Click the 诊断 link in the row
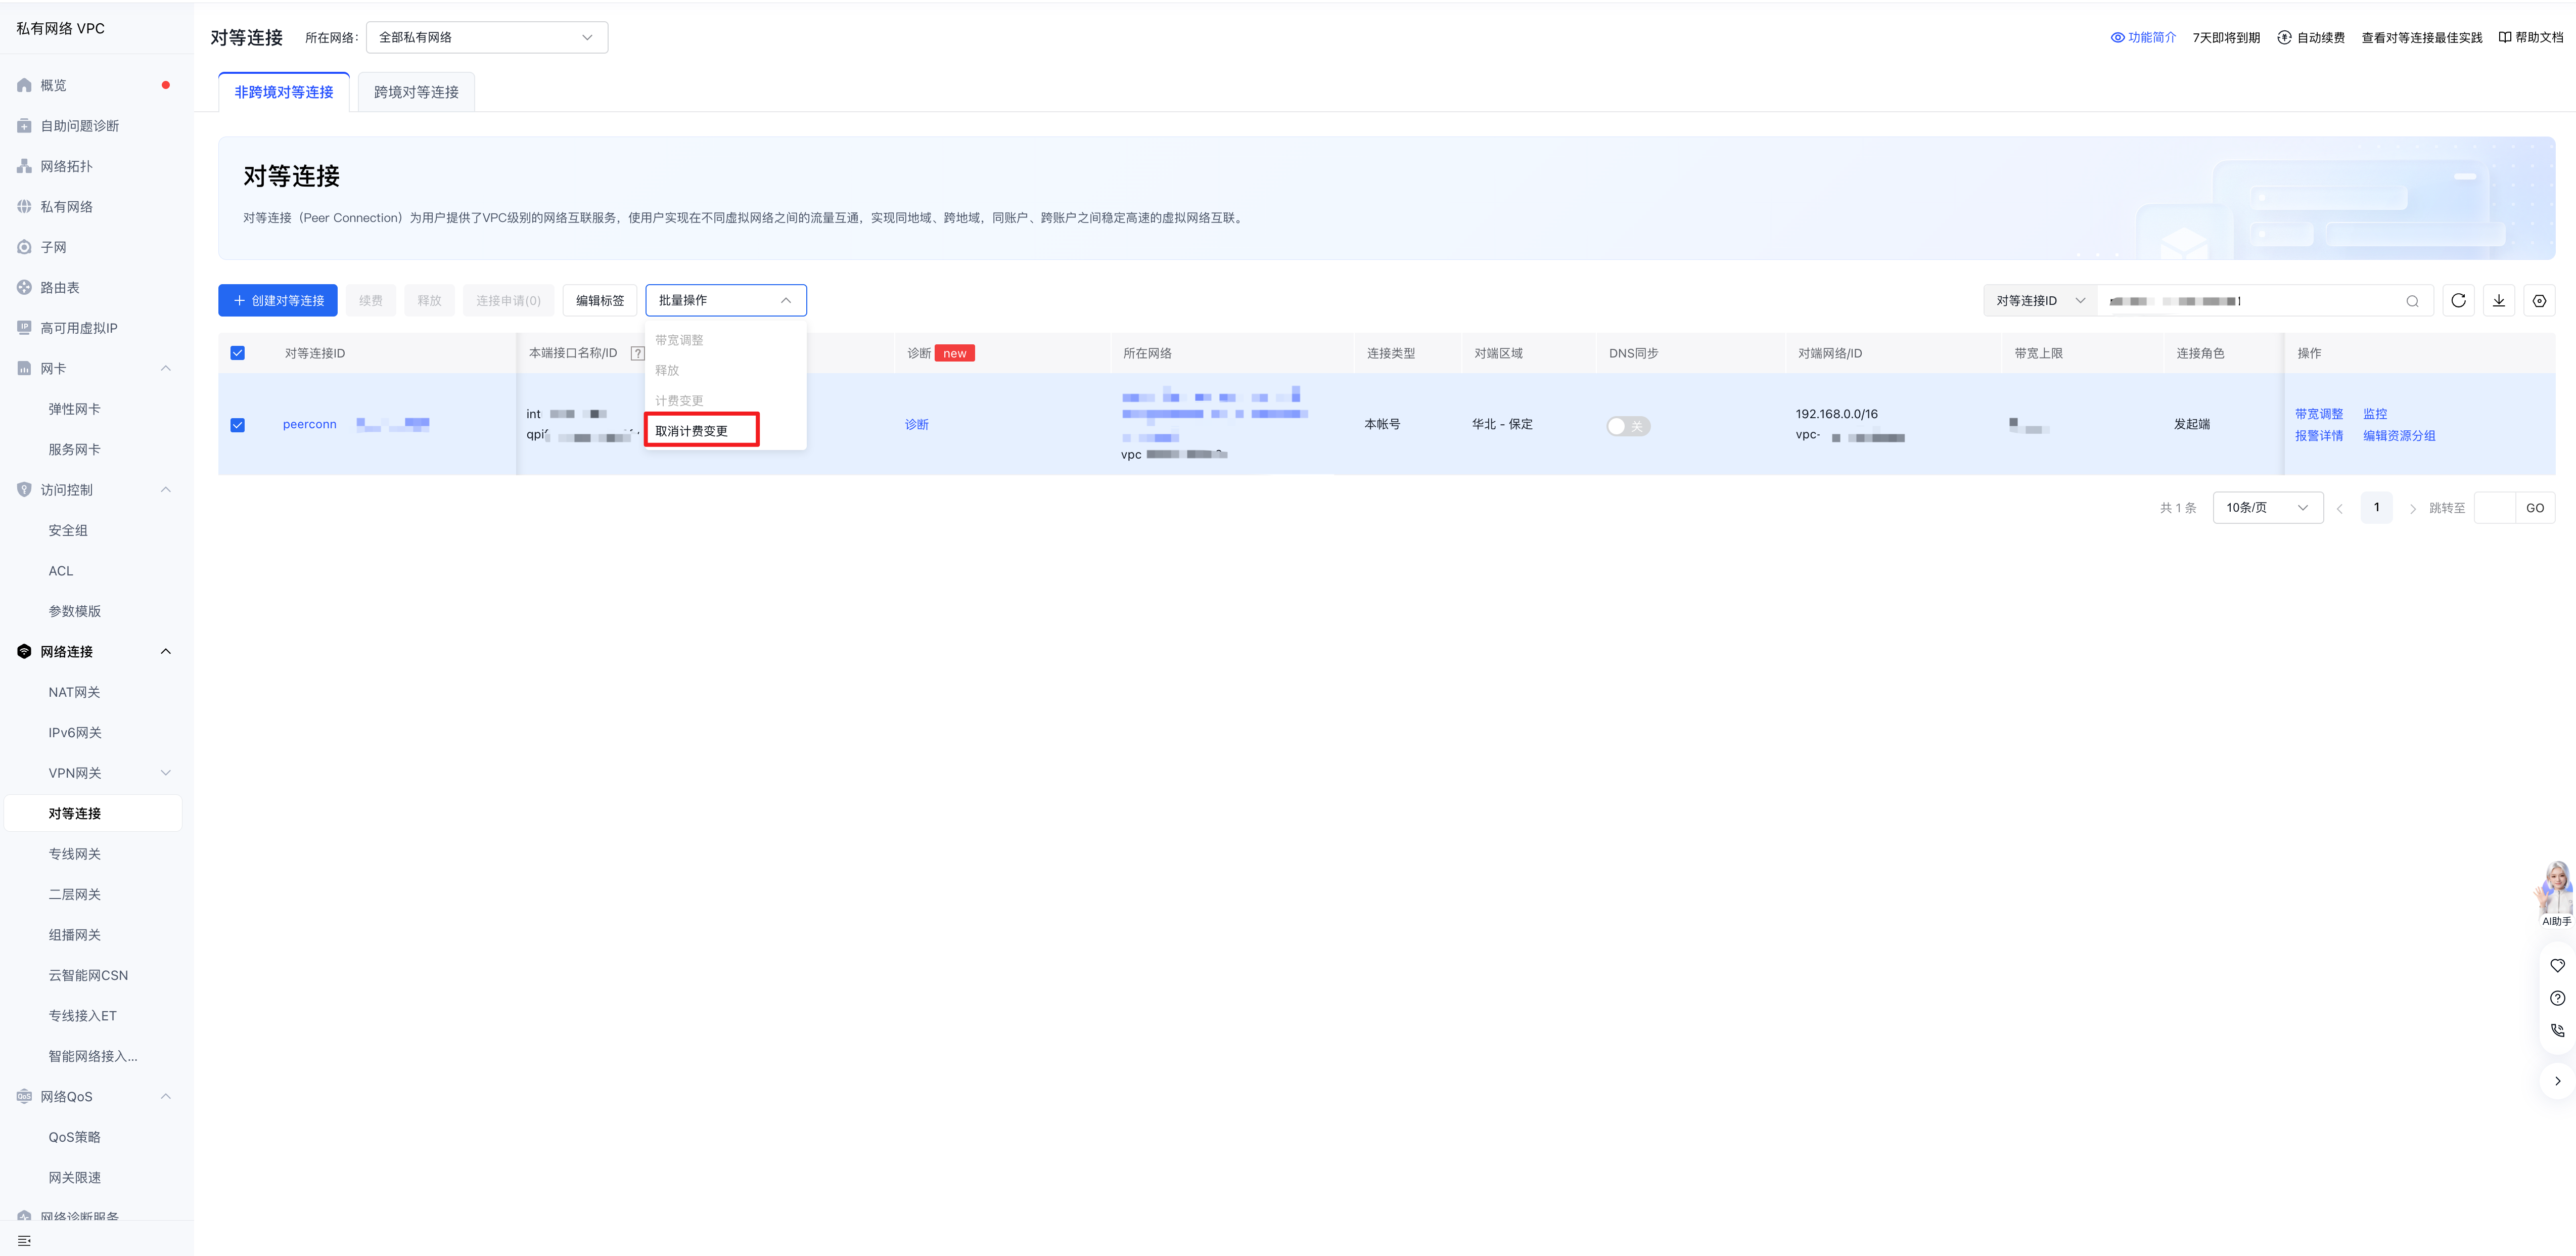Image resolution: width=2576 pixels, height=1256 pixels. (x=917, y=425)
